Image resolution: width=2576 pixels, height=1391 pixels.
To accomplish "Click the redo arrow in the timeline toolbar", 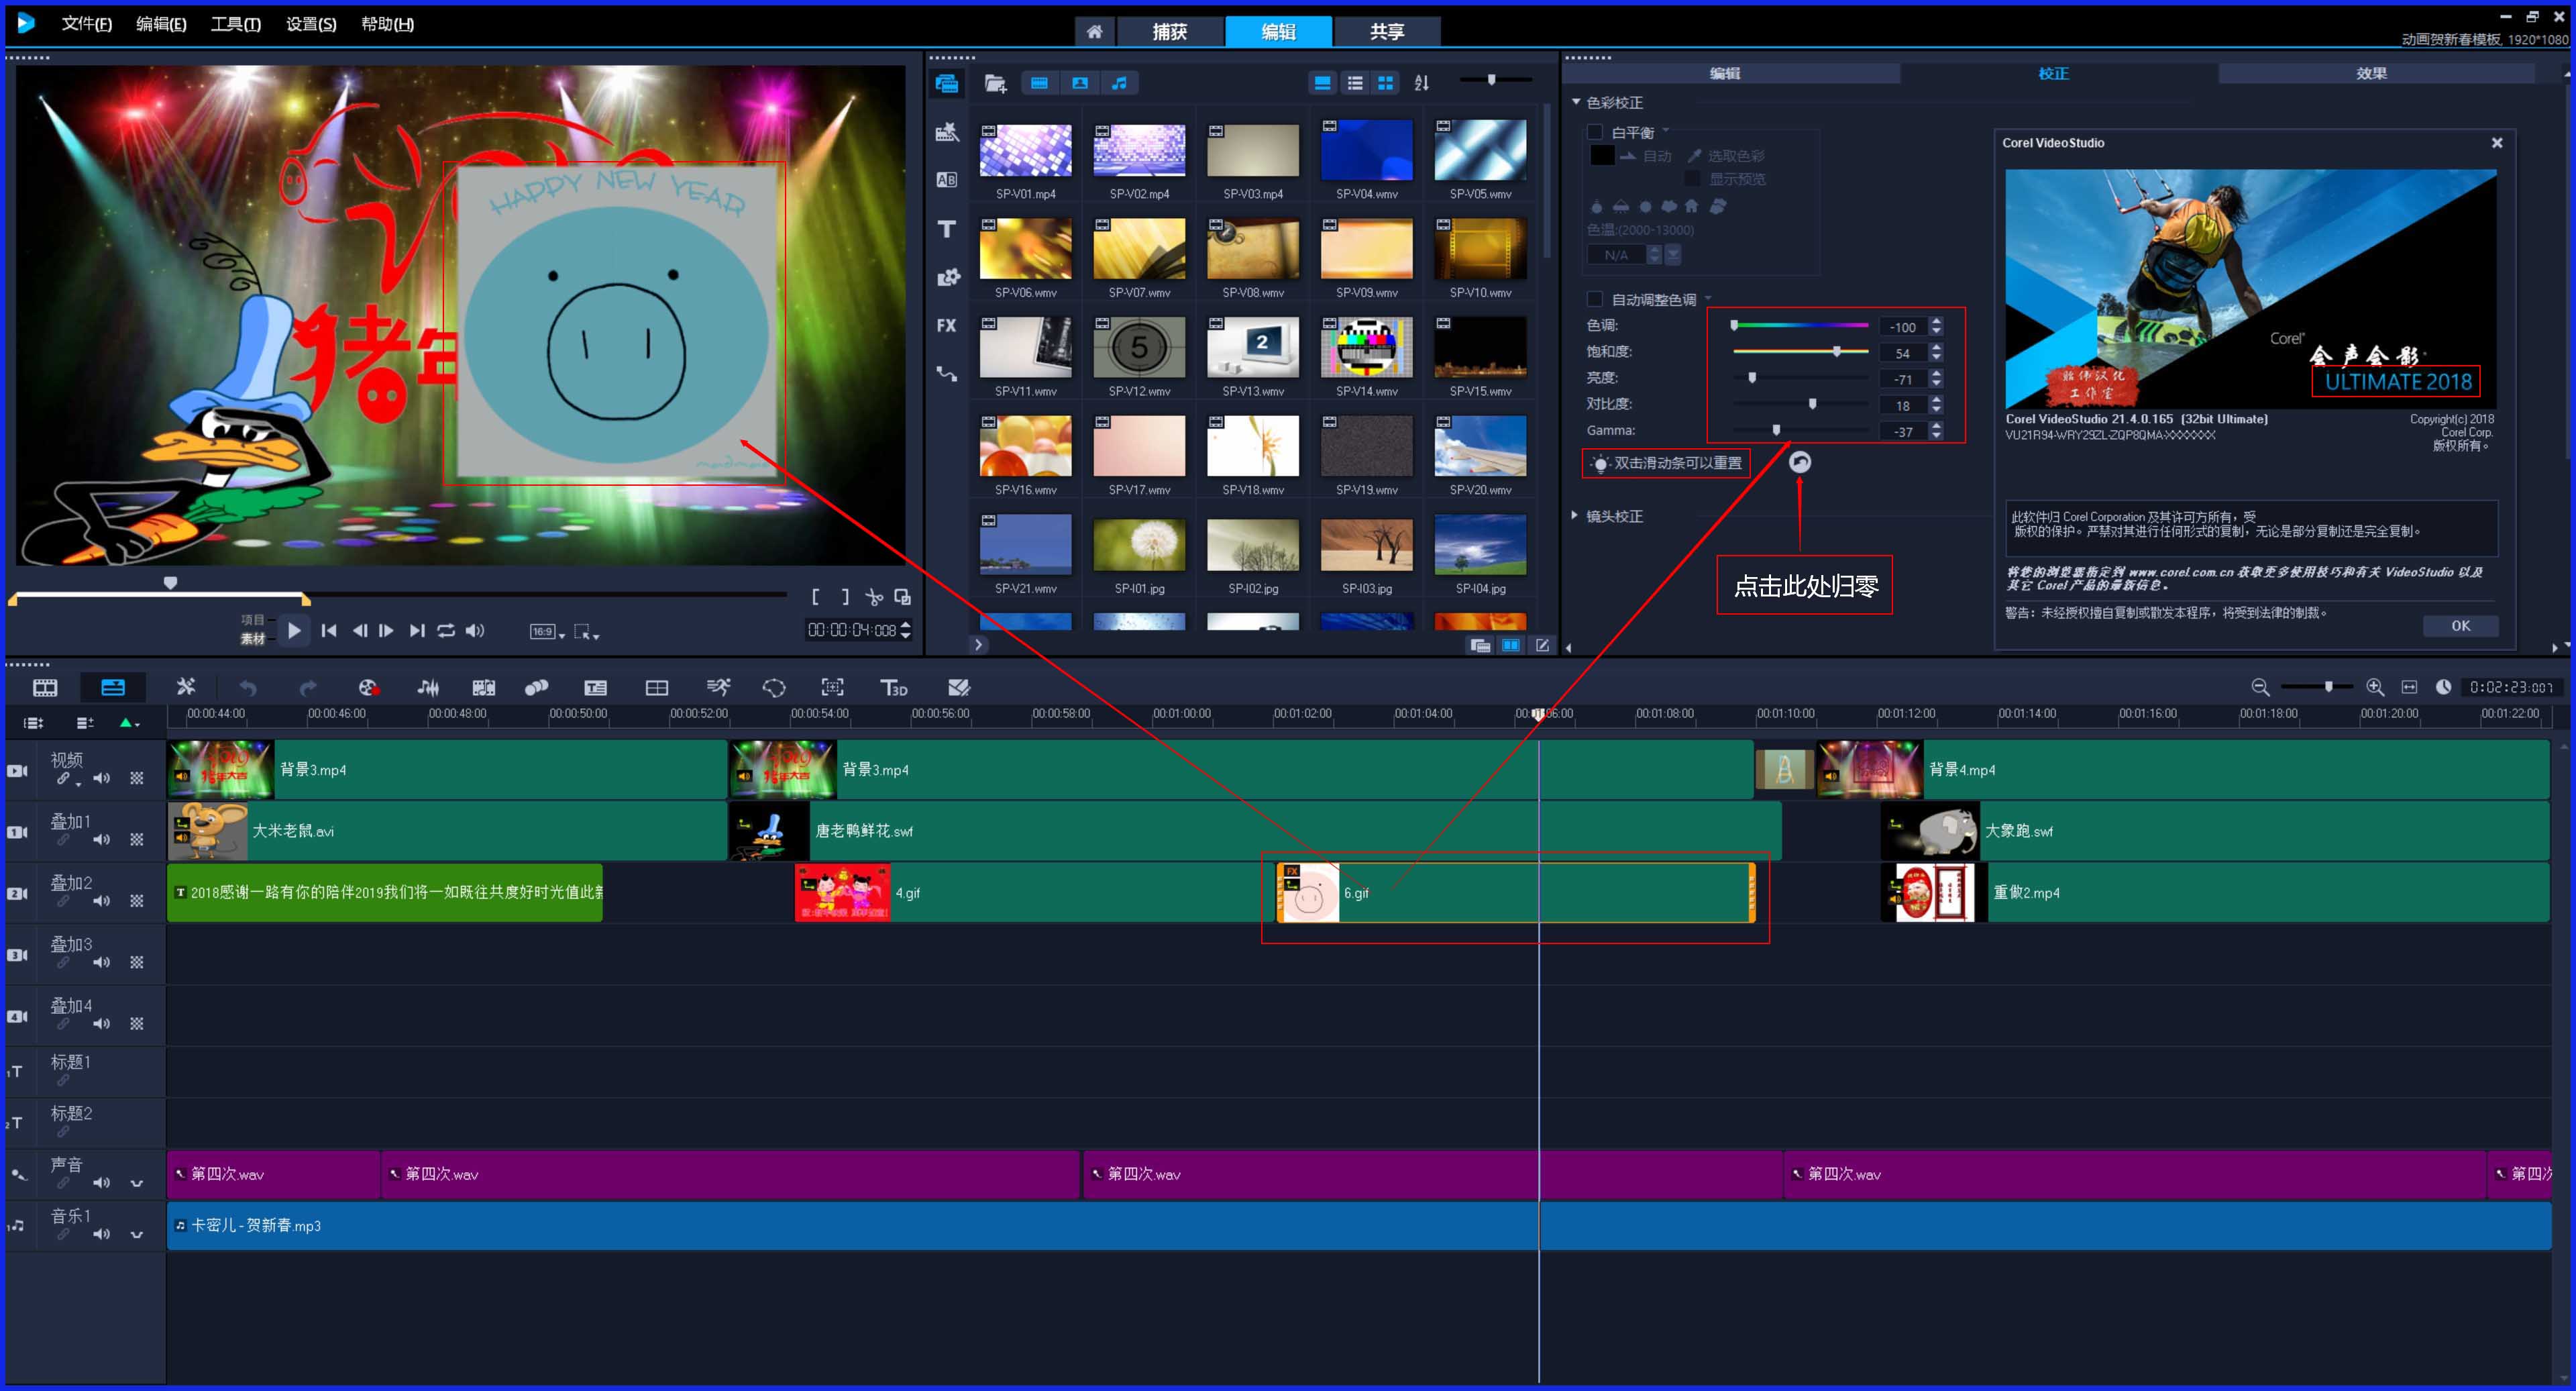I will 308,687.
